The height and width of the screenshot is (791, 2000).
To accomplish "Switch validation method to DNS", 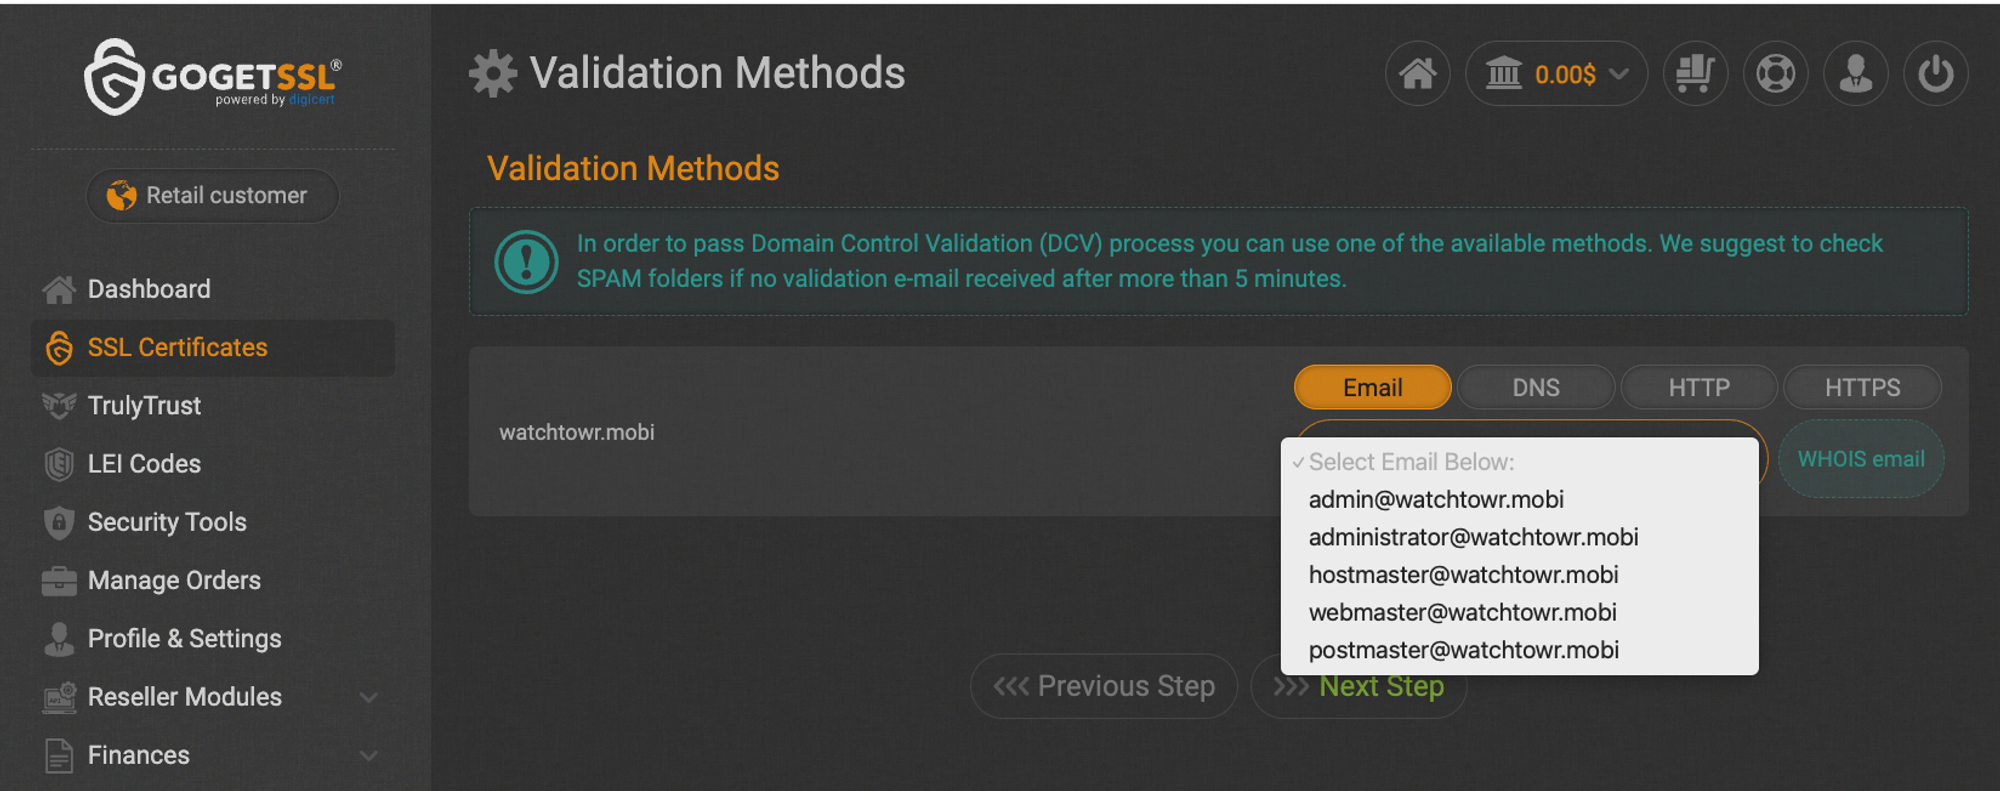I will coord(1535,387).
